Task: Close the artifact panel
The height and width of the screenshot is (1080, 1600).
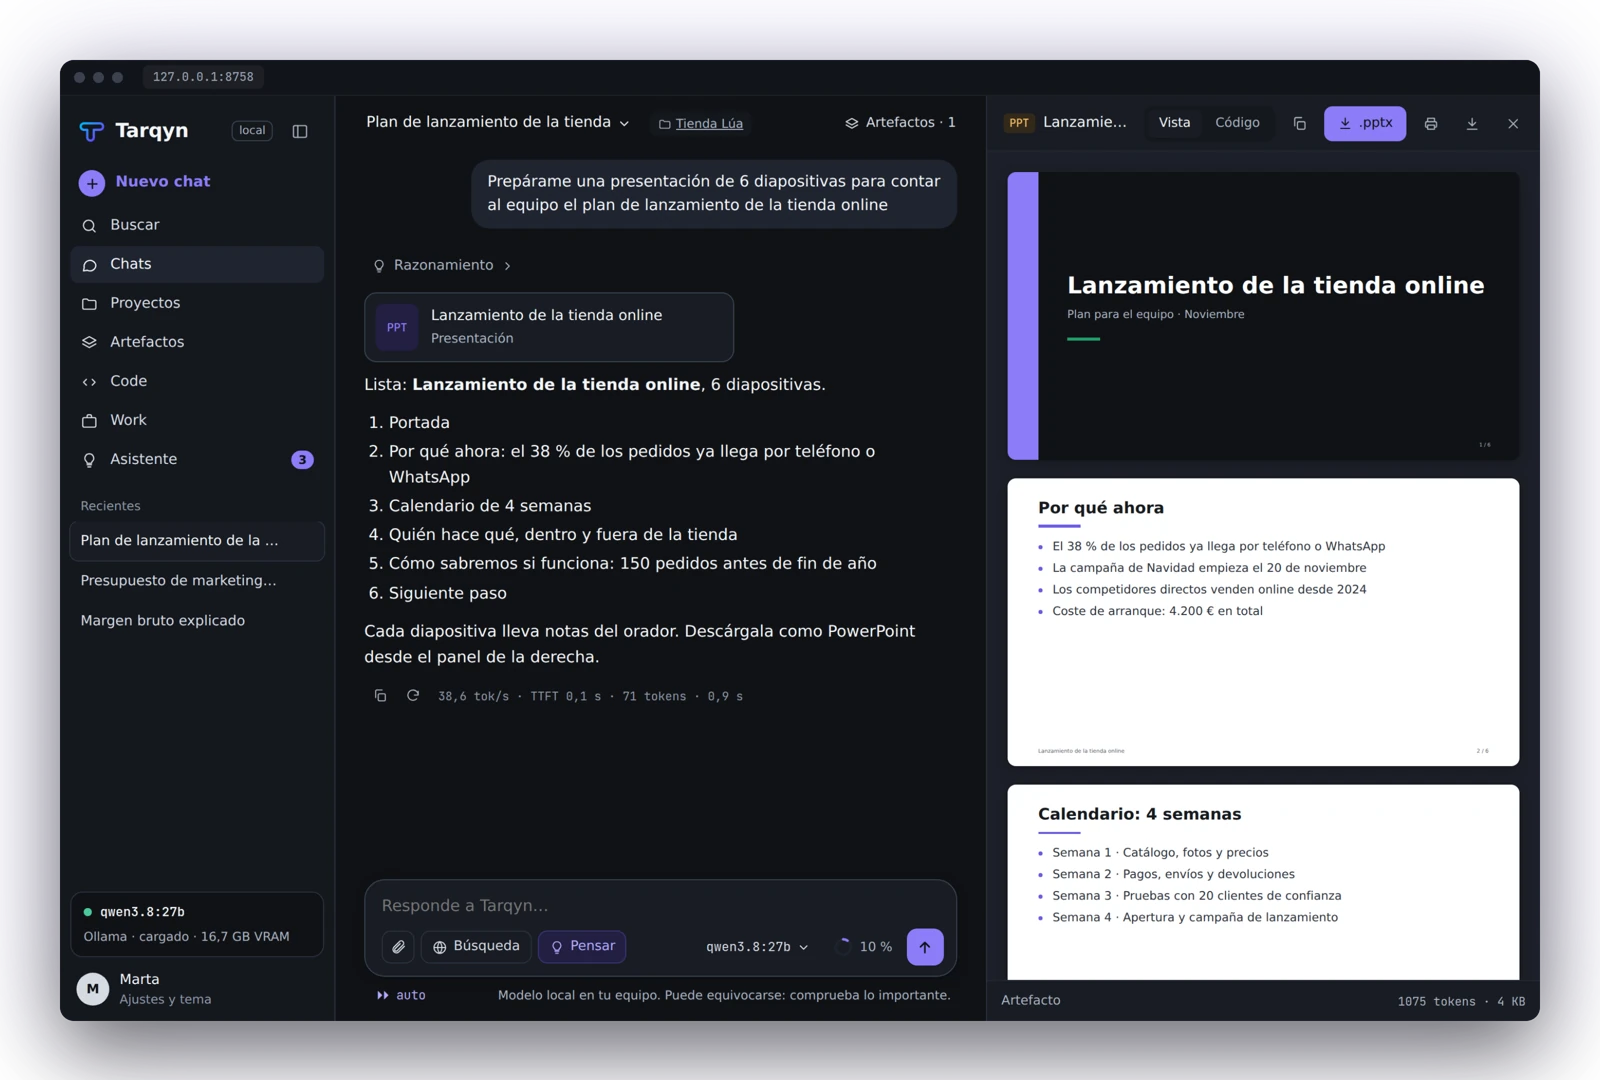Action: (1513, 124)
